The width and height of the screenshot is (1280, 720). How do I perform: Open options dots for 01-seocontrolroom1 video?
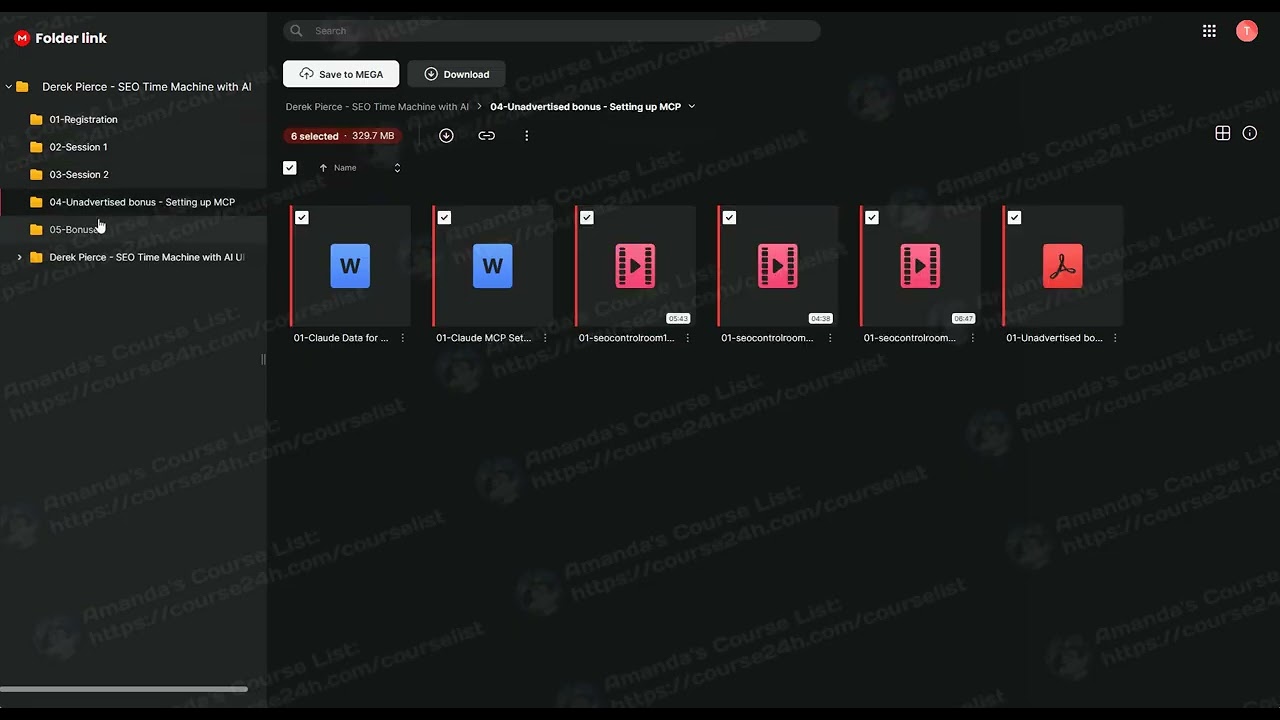pos(688,338)
